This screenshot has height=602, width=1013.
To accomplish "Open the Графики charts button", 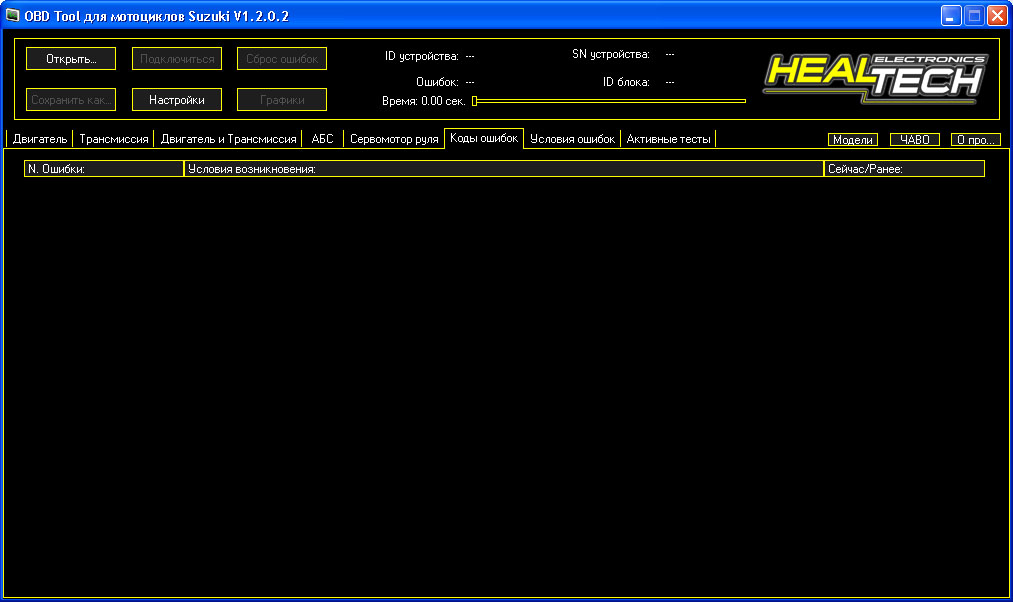I will point(282,100).
